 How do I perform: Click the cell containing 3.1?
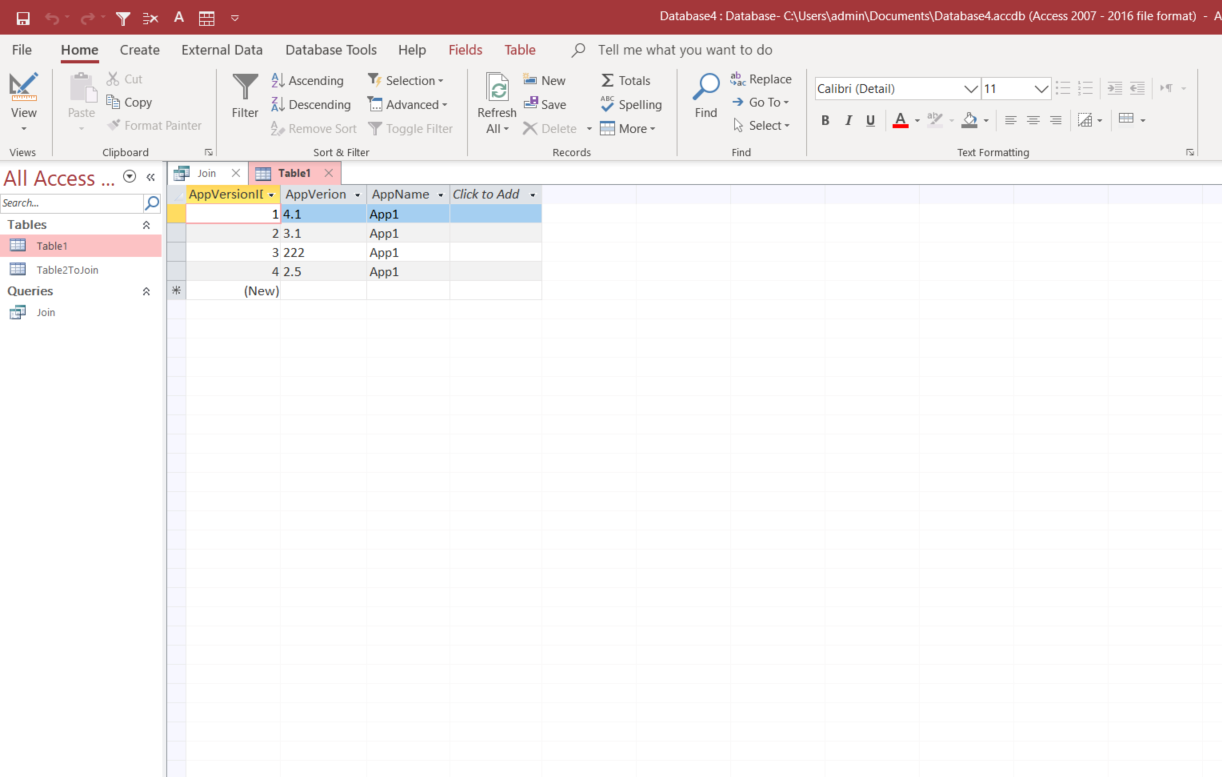pos(323,234)
